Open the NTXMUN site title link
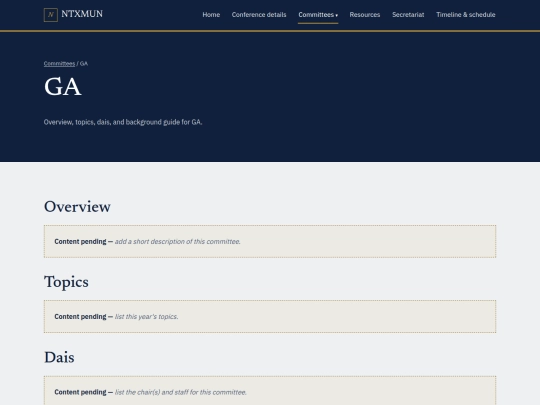Screen dimensions: 540x405 pos(82,14)
